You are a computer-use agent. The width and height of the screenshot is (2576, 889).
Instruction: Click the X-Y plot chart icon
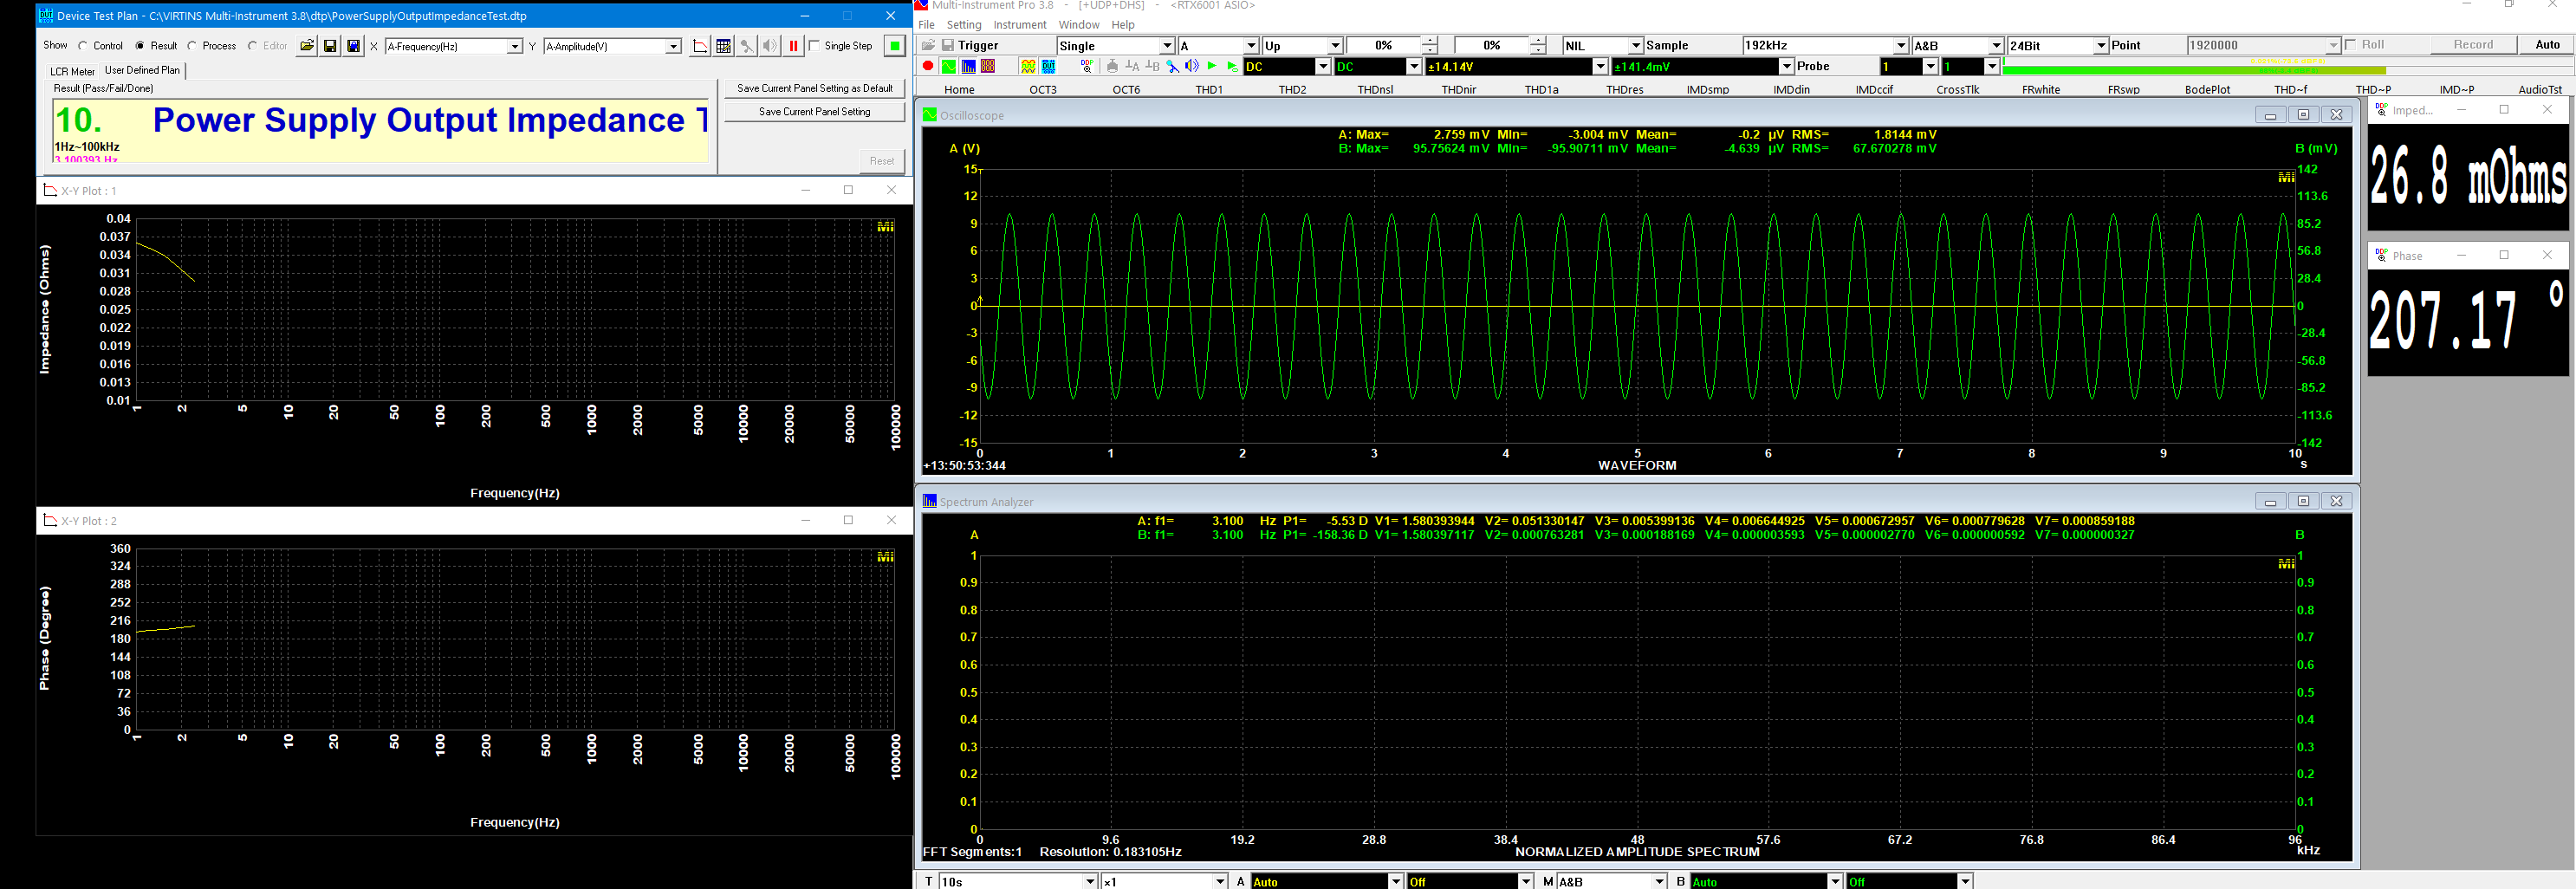[x=700, y=46]
